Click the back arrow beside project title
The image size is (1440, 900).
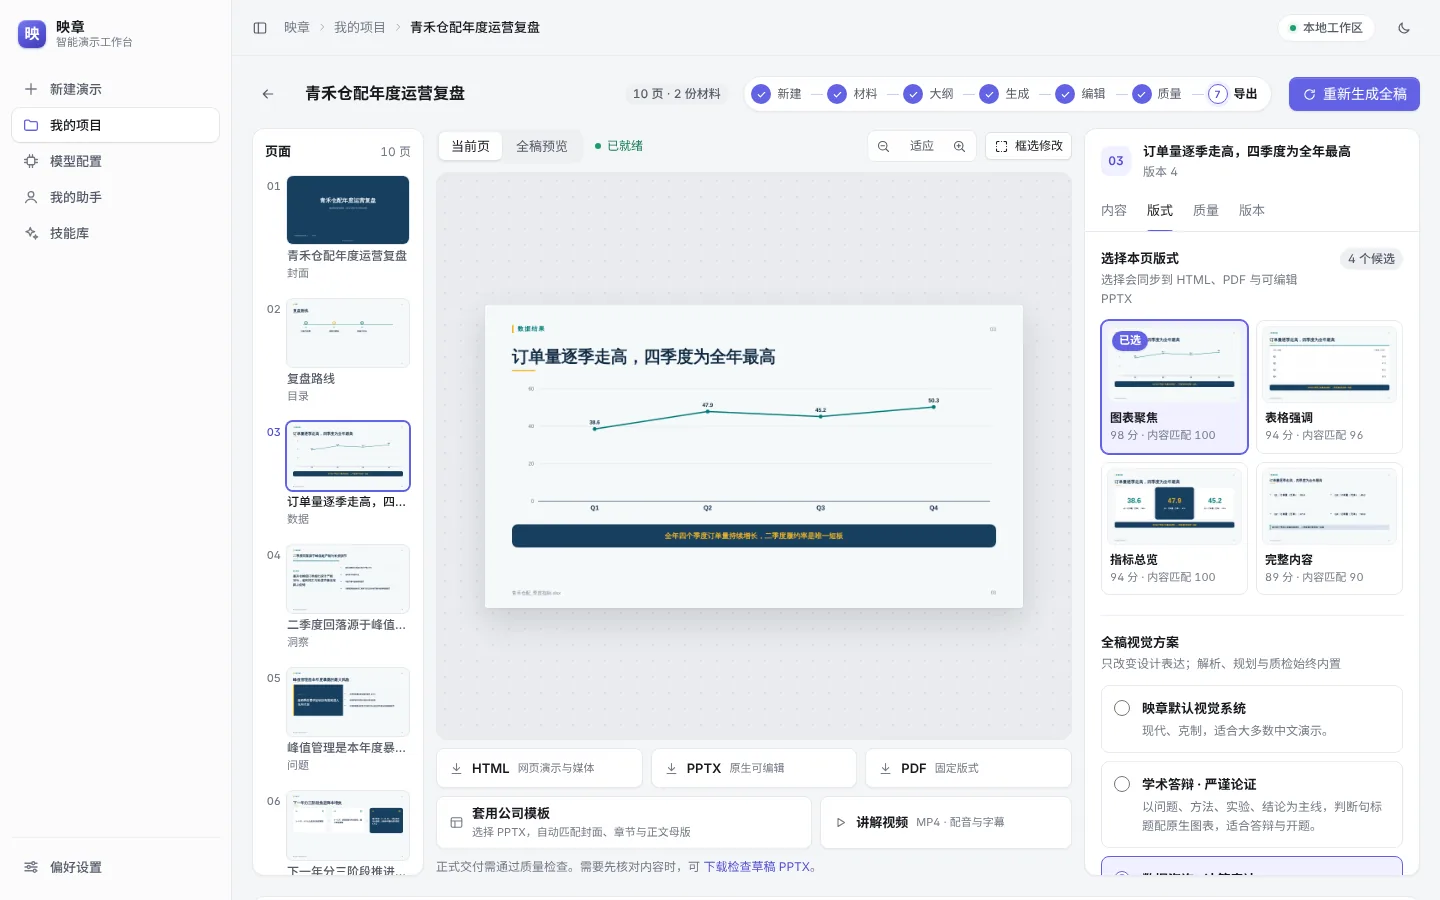268,94
